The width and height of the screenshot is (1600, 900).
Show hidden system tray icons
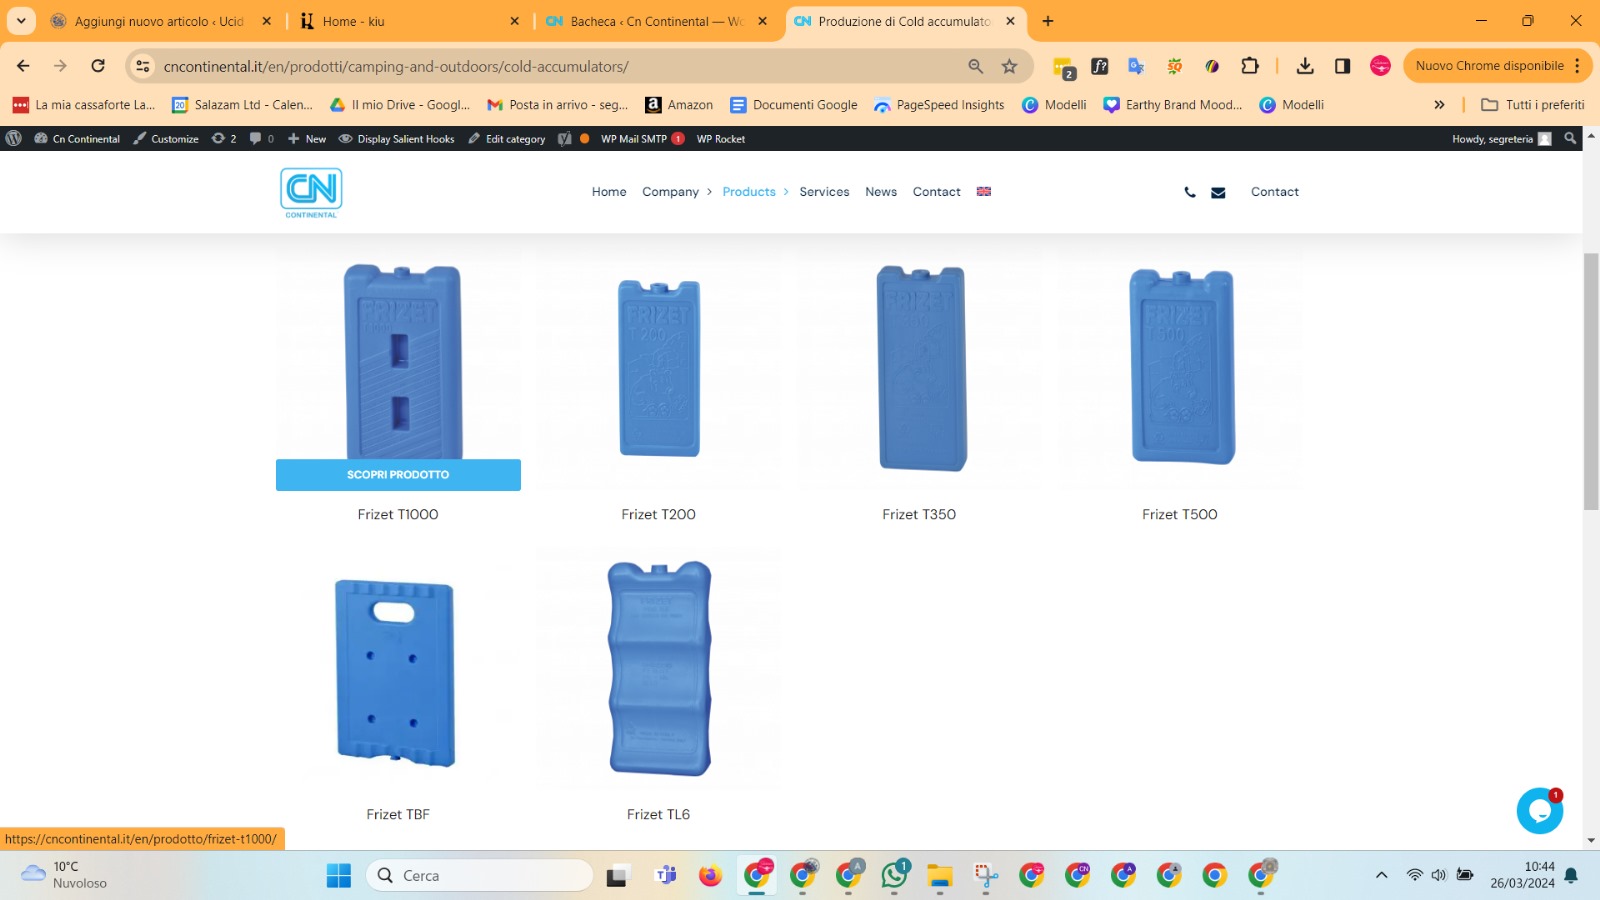tap(1382, 876)
